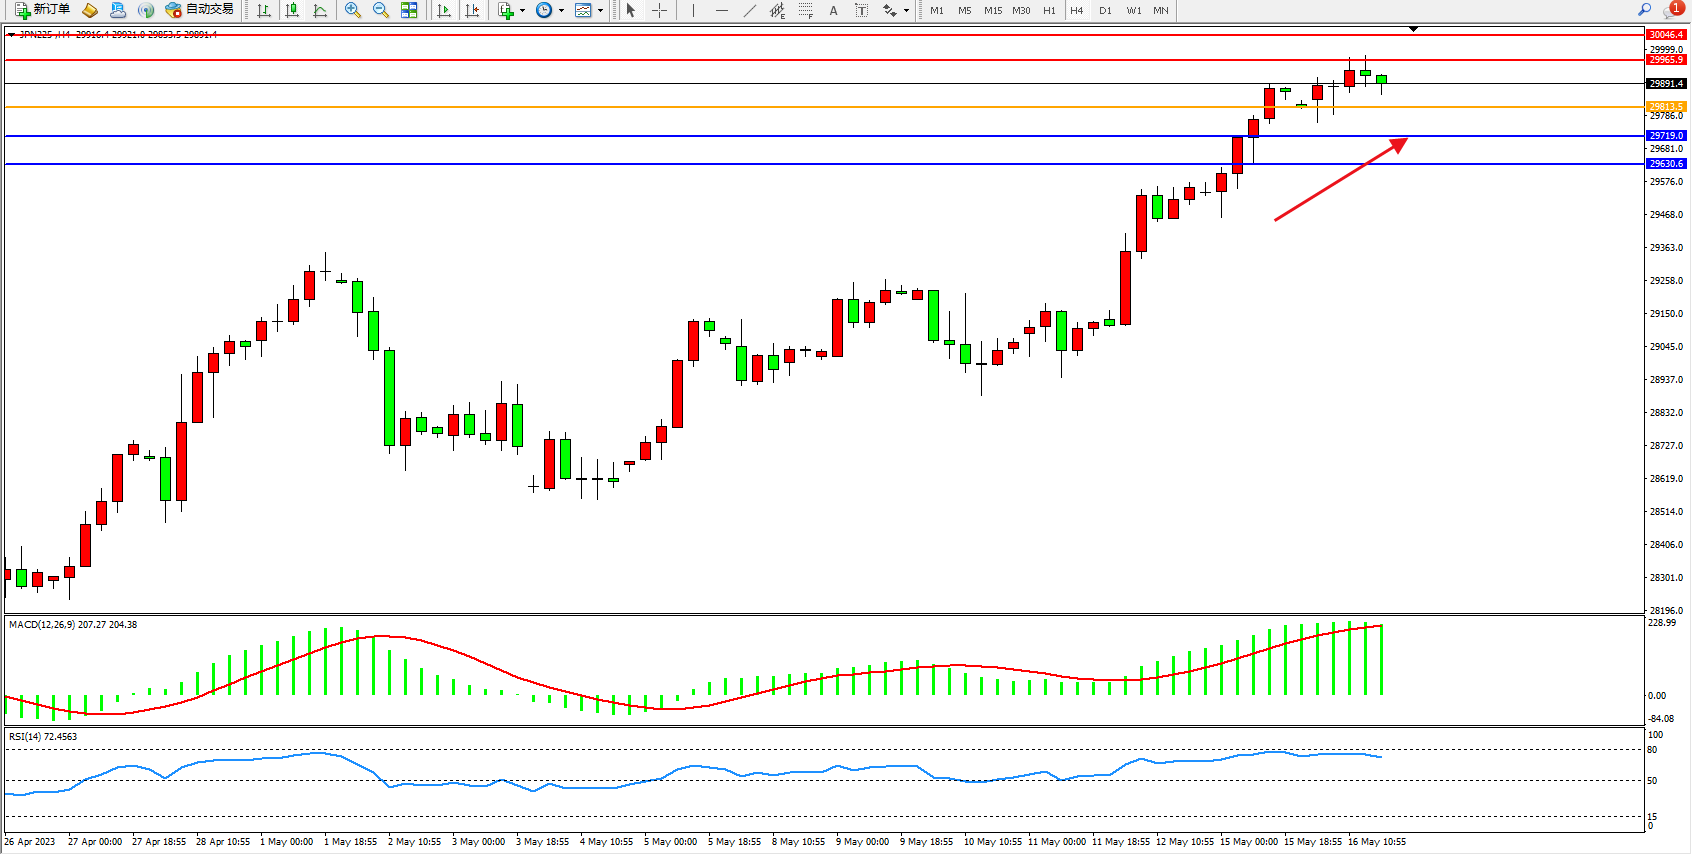The image size is (1692, 855).
Task: Open the chart templates dropdown arrow
Action: tap(600, 11)
